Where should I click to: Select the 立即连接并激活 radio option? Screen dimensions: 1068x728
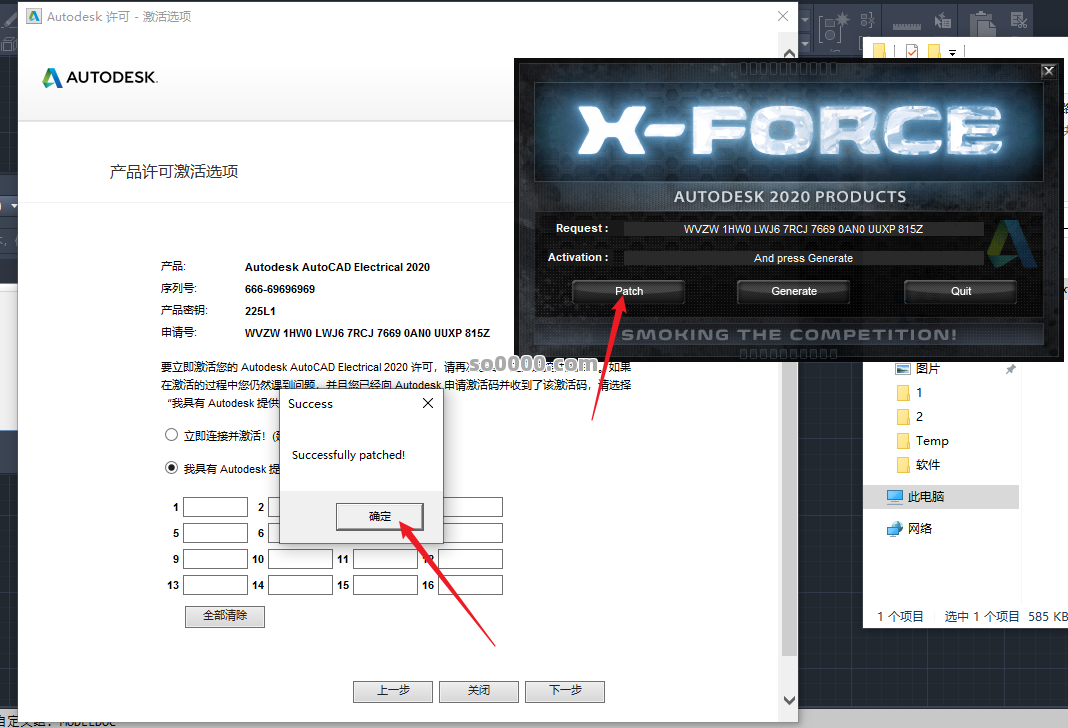point(172,434)
